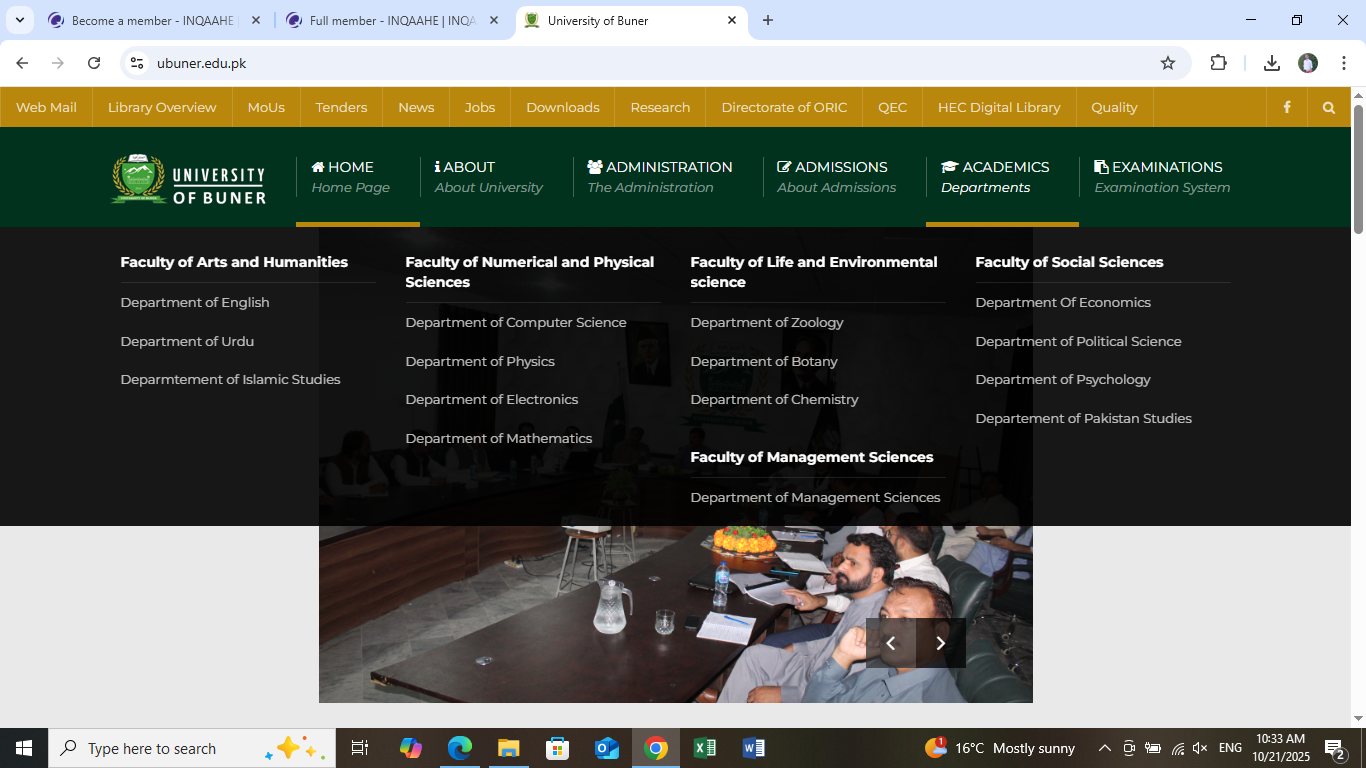Open Chrome extensions puzzle icon
Image resolution: width=1366 pixels, height=768 pixels.
click(1218, 63)
